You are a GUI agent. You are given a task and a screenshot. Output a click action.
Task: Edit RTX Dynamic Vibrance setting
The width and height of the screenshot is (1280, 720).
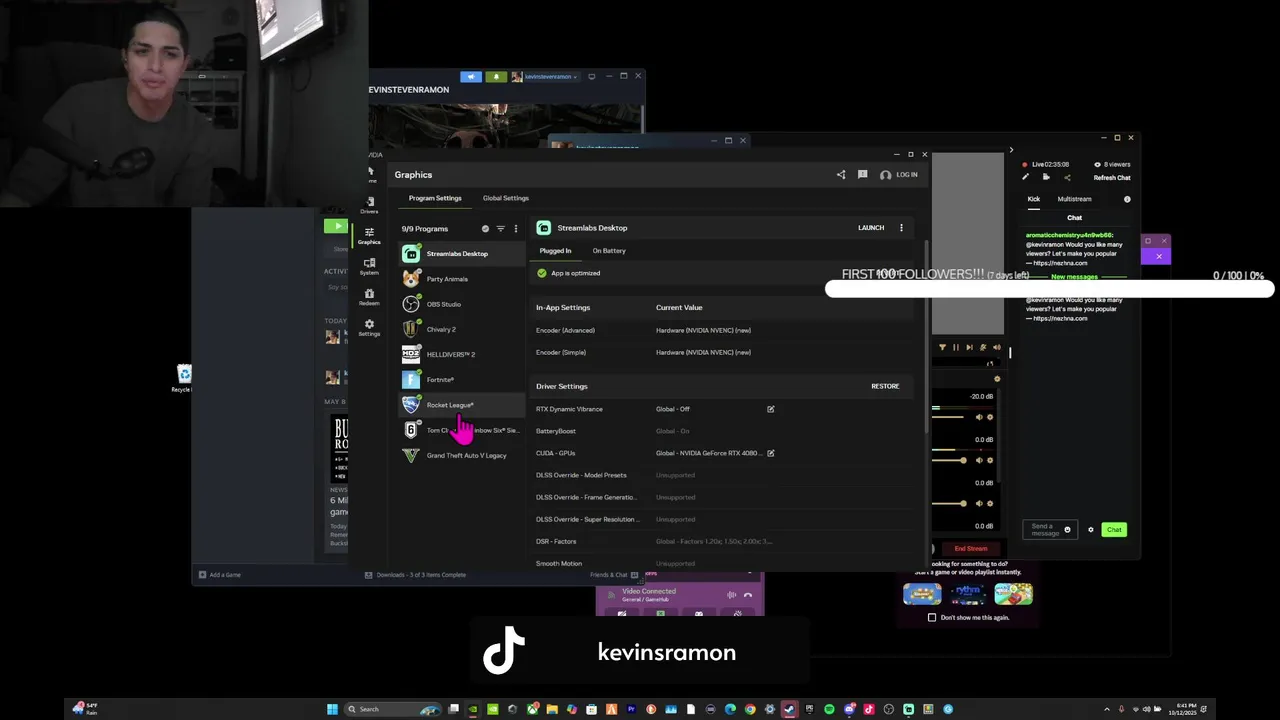tap(771, 409)
